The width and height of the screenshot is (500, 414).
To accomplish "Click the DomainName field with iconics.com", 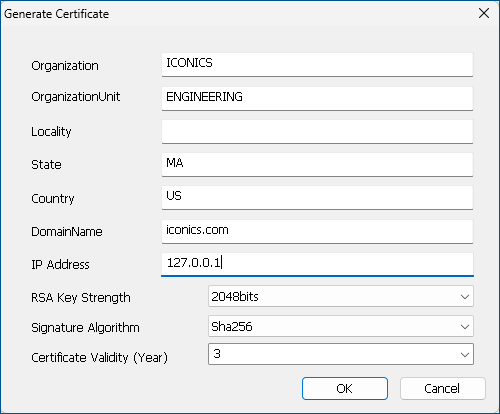I will click(317, 231).
